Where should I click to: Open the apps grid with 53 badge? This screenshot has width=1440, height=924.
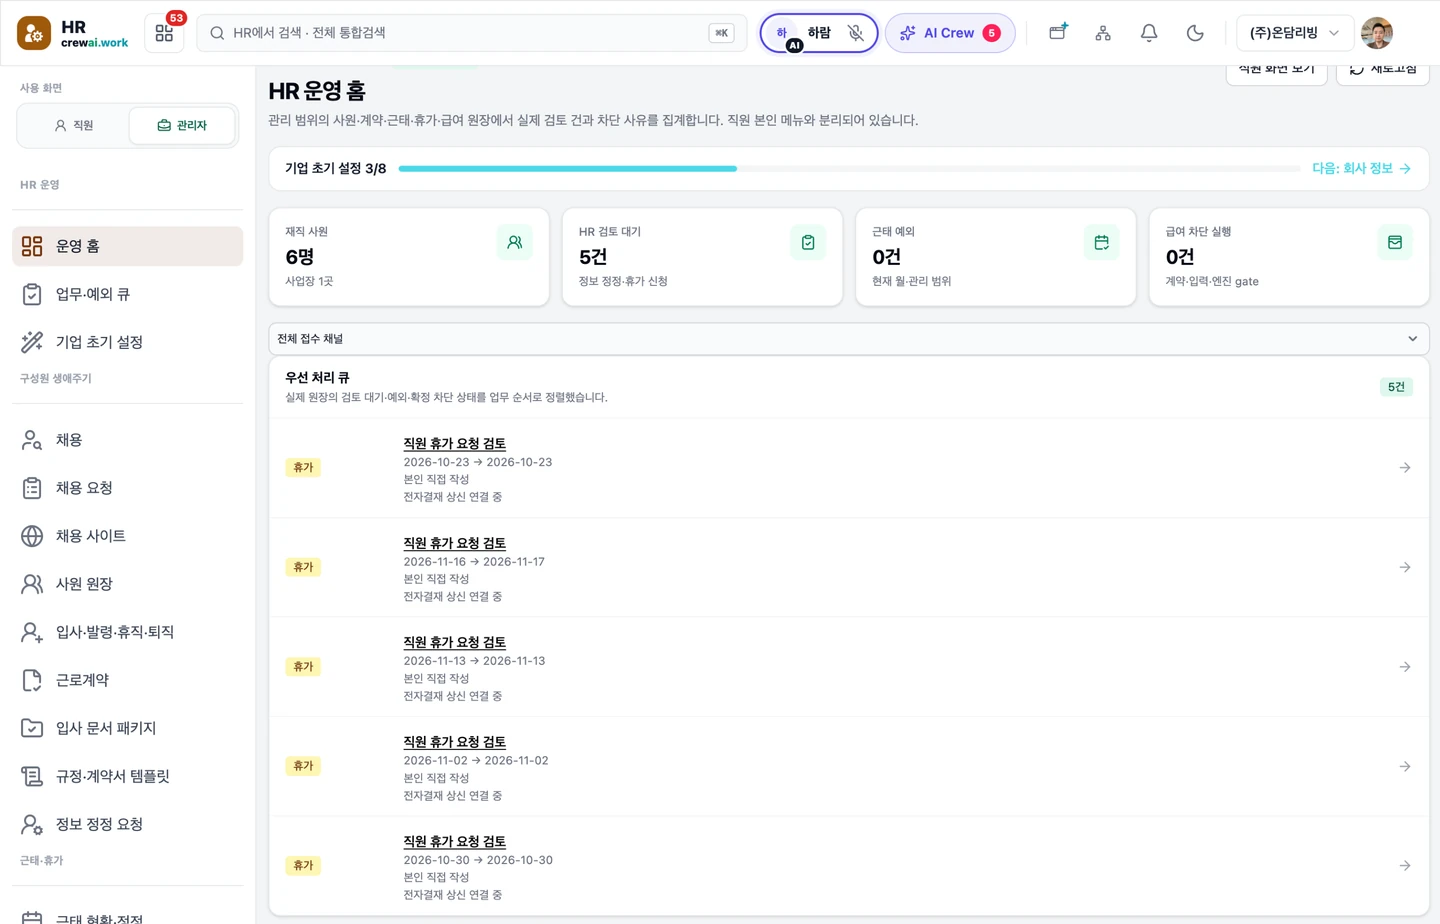pos(165,33)
